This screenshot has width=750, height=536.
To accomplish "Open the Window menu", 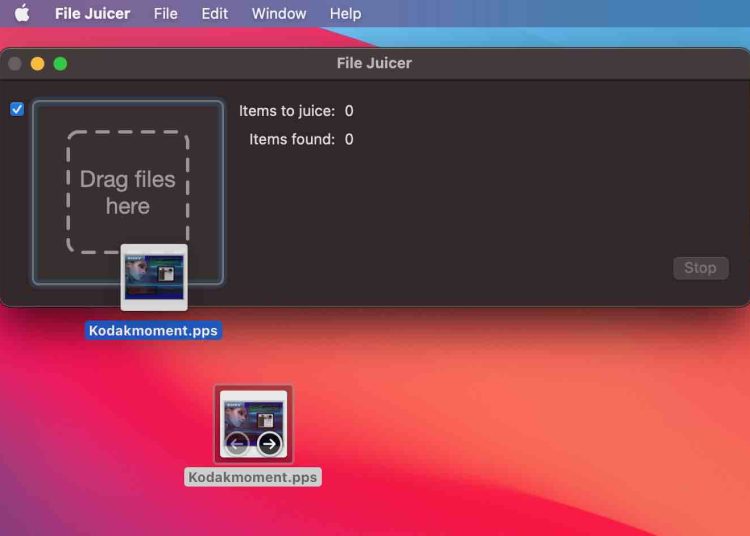I will pos(278,14).
